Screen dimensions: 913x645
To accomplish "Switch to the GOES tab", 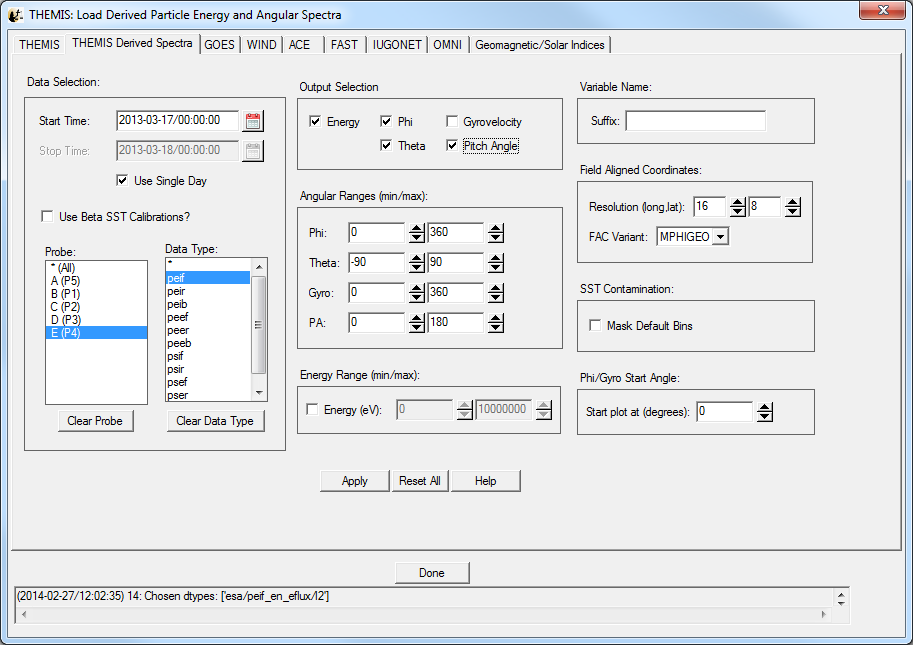I will 219,45.
